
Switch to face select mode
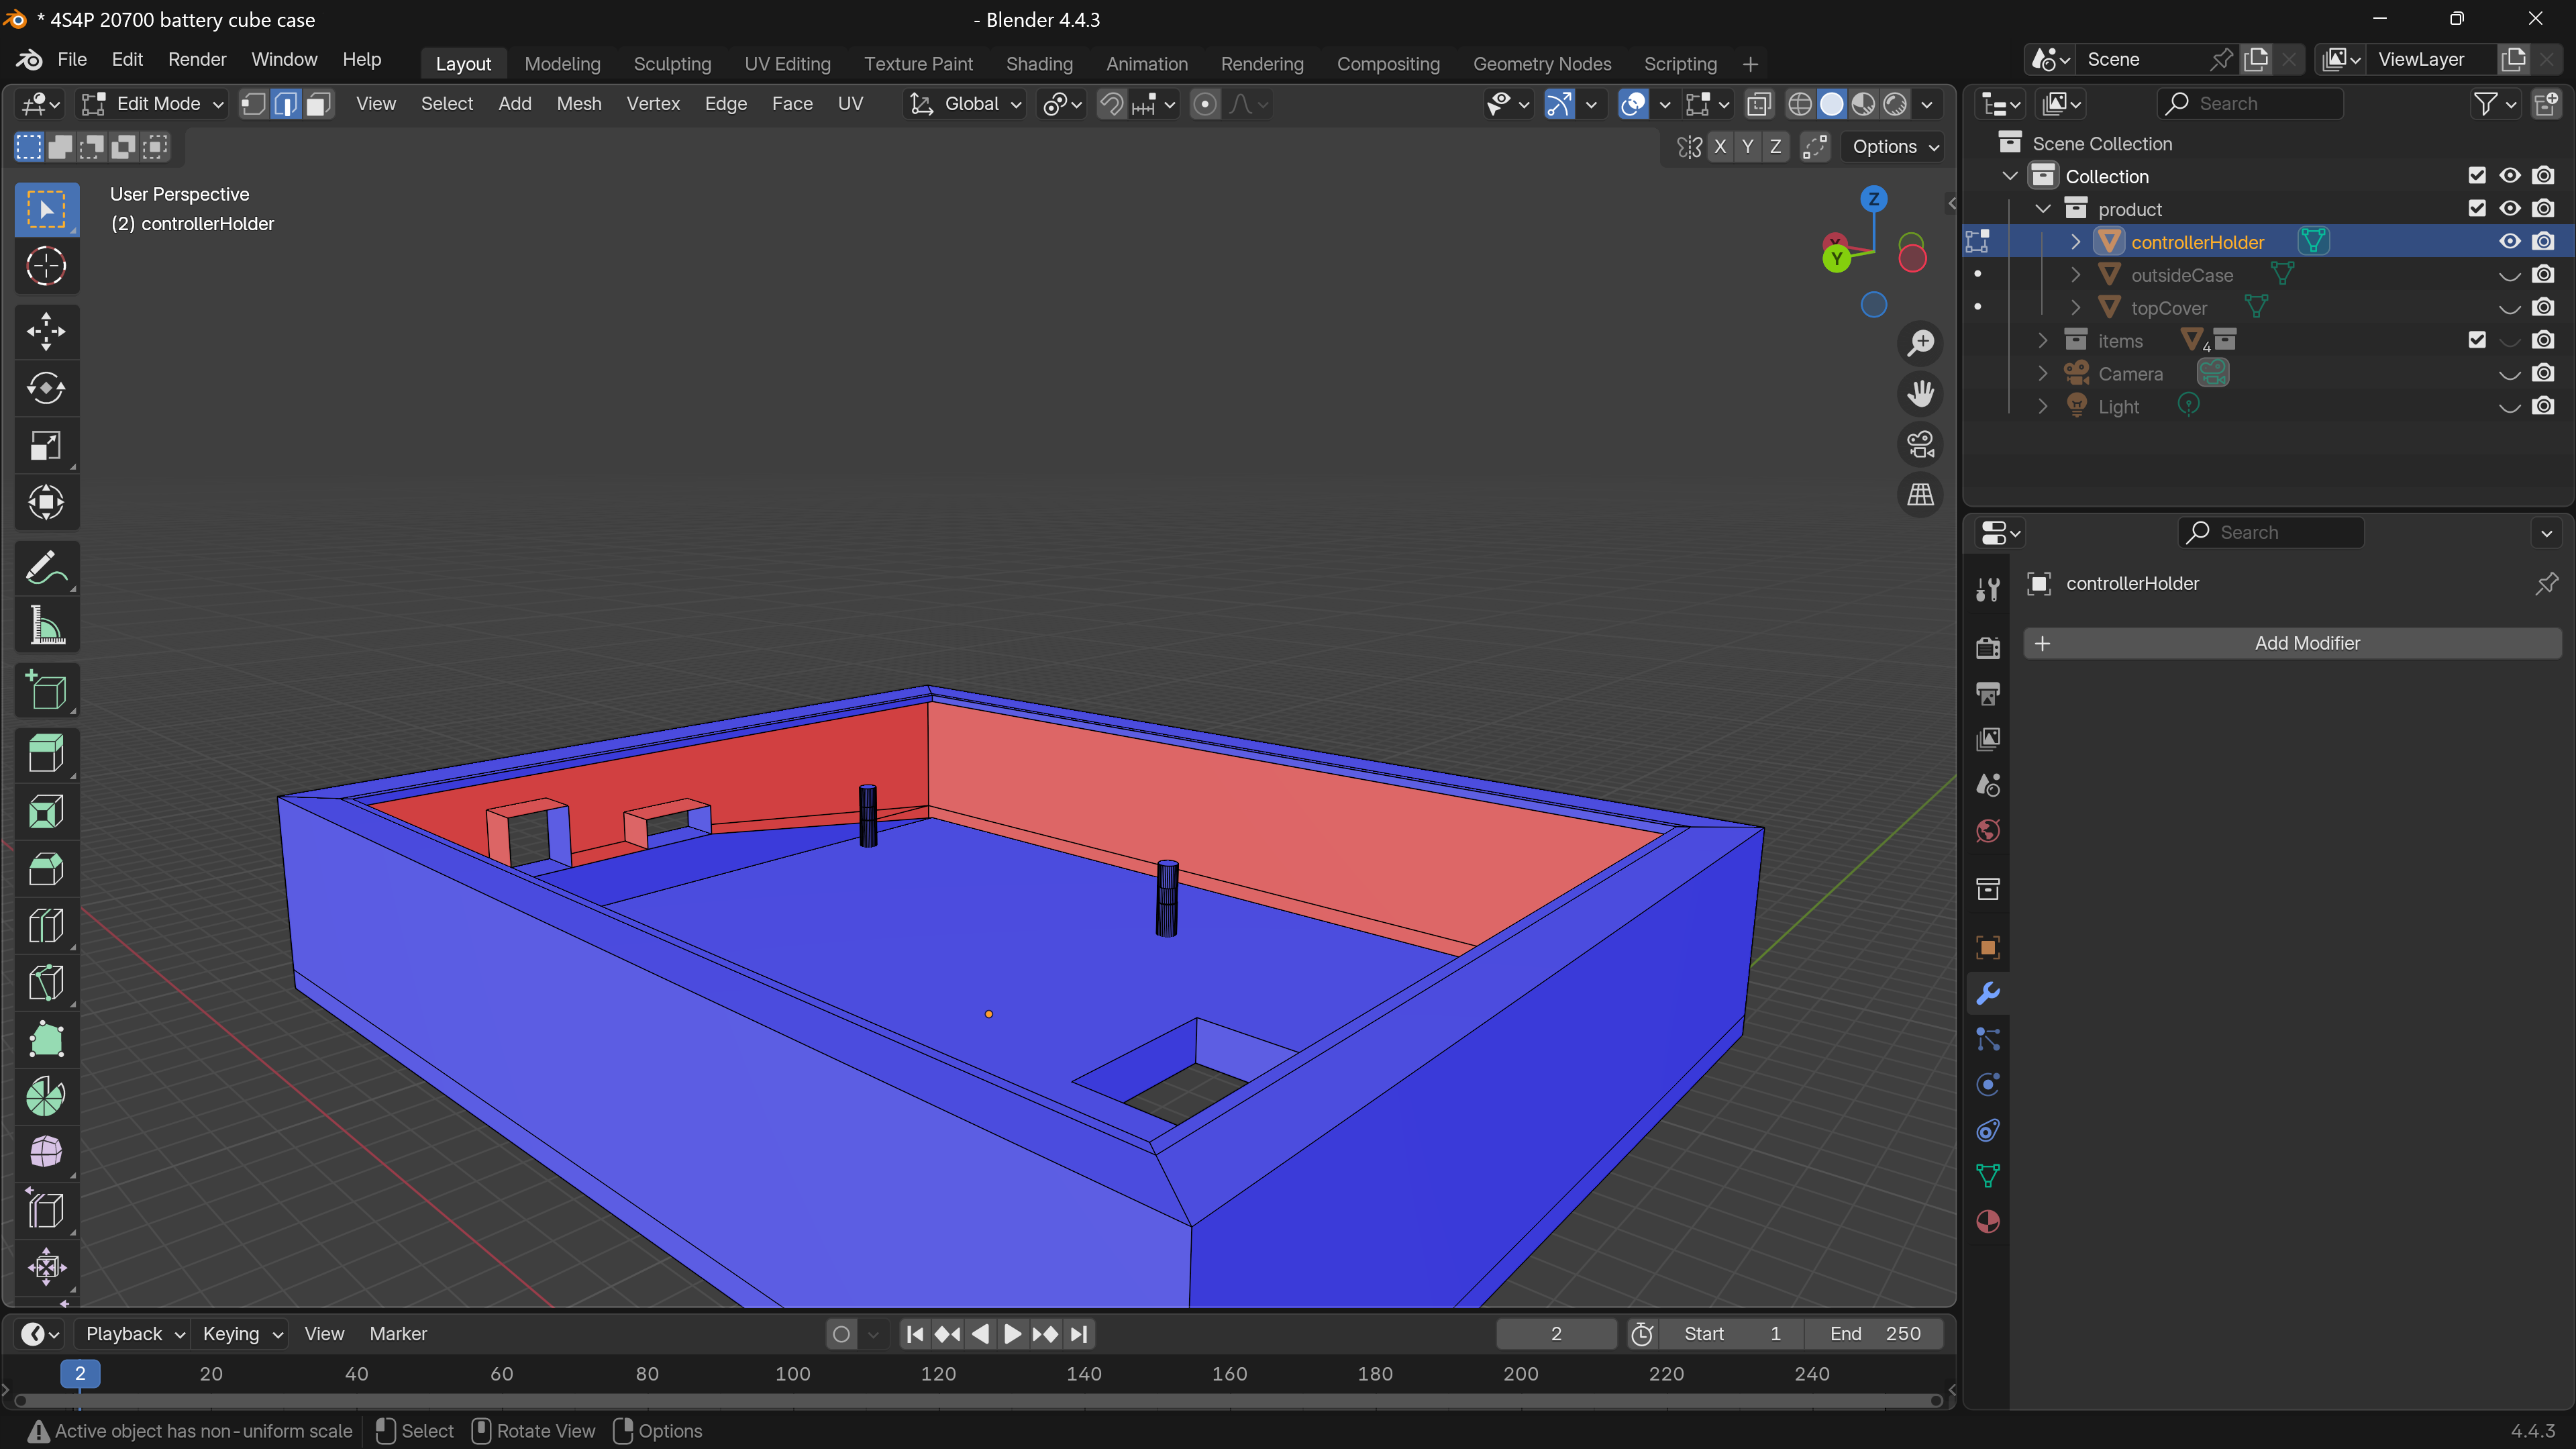pyautogui.click(x=319, y=104)
